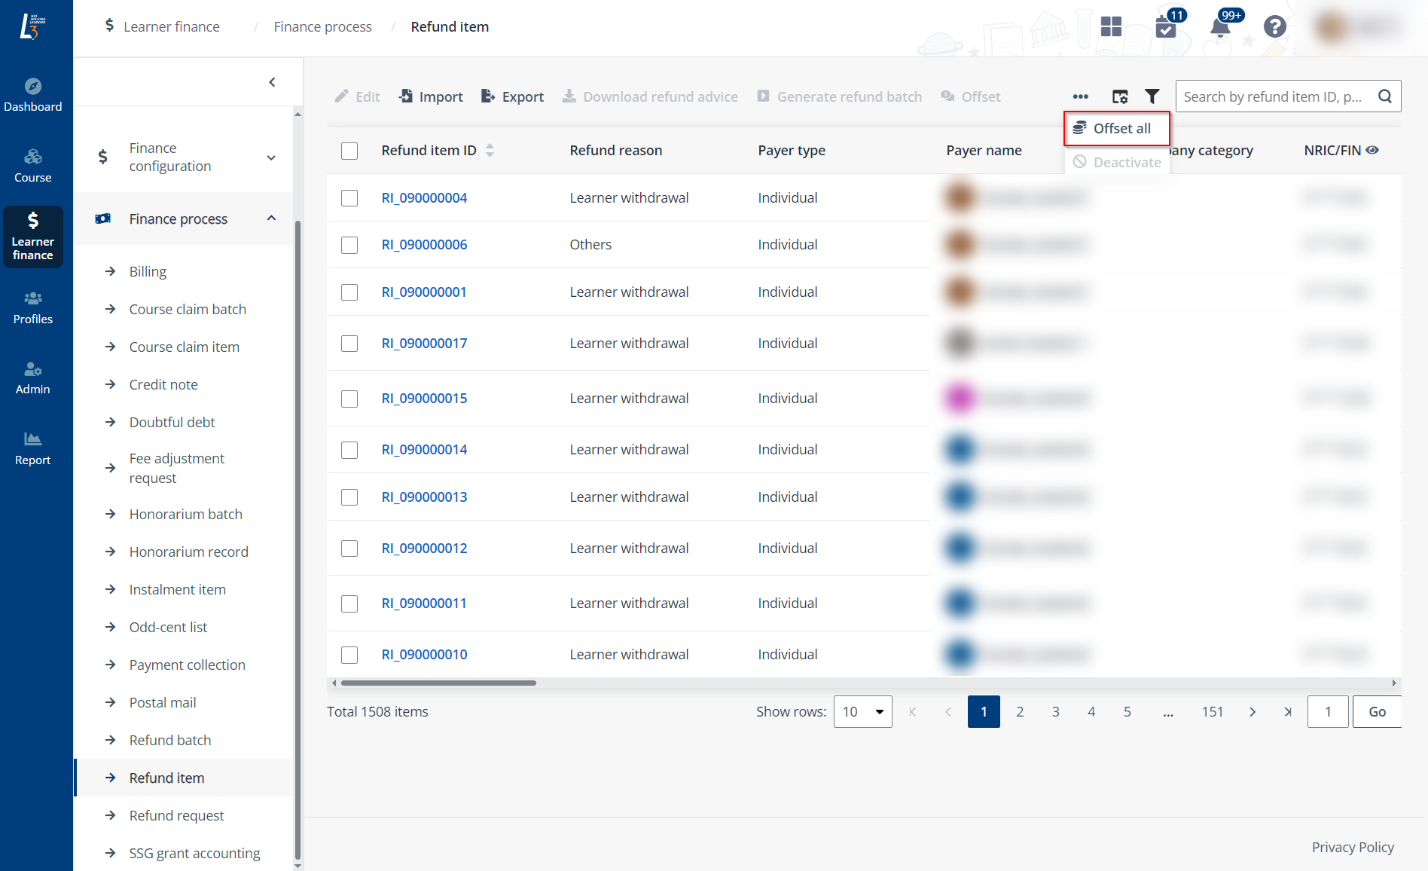Toggle NRIC/FIN visibility eye icon
Image resolution: width=1428 pixels, height=871 pixels.
pyautogui.click(x=1372, y=150)
